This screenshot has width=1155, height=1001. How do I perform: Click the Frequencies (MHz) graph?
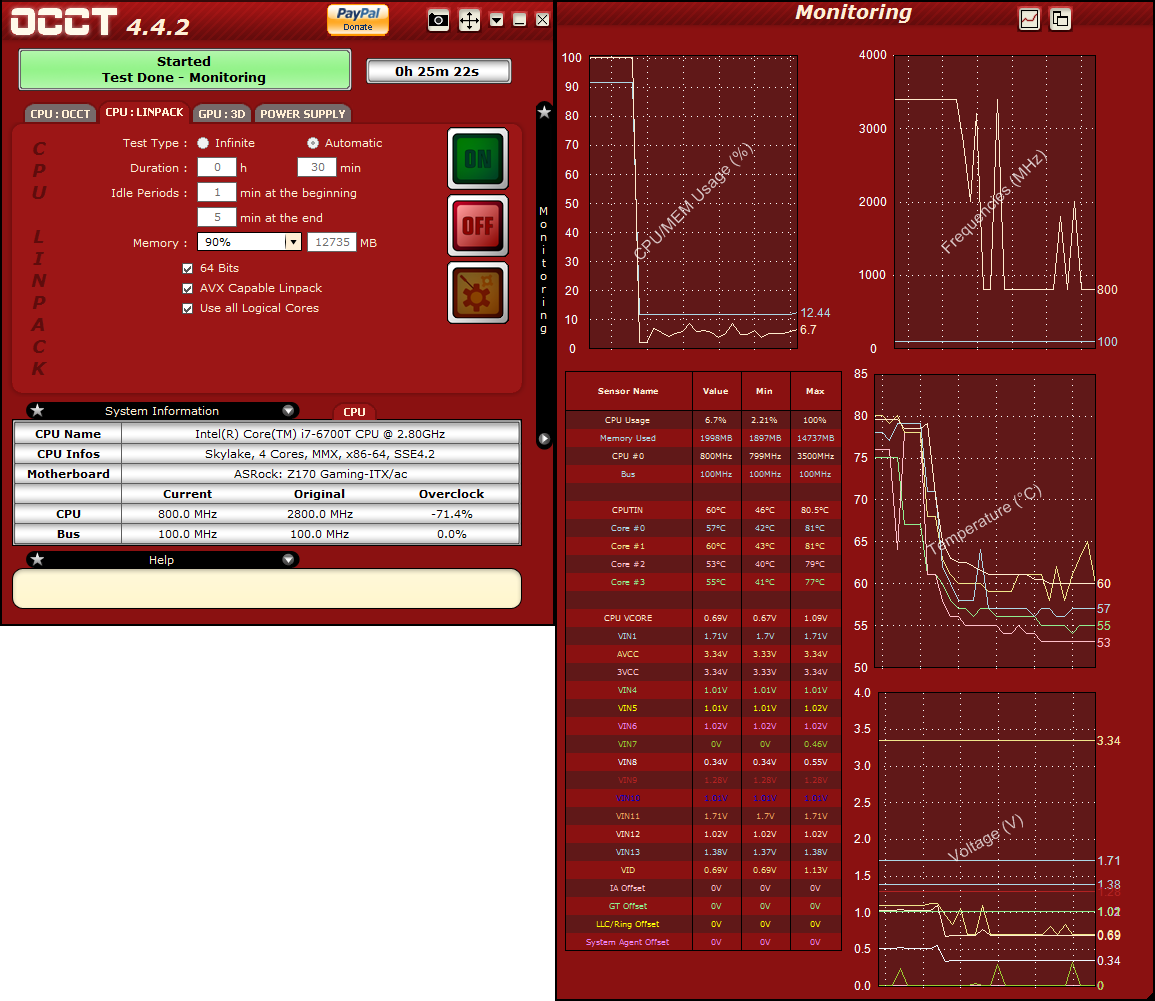(x=994, y=202)
